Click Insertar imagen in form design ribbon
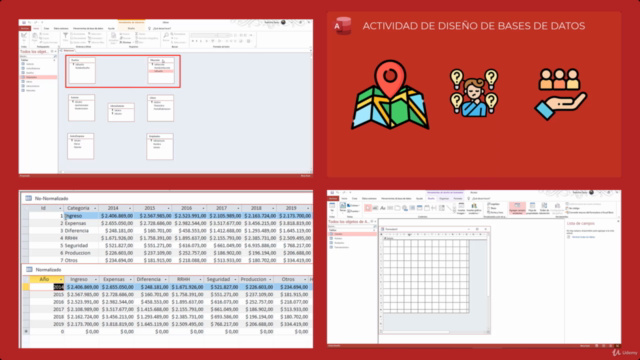Screen dimensions: 640x360 (x=461, y=208)
